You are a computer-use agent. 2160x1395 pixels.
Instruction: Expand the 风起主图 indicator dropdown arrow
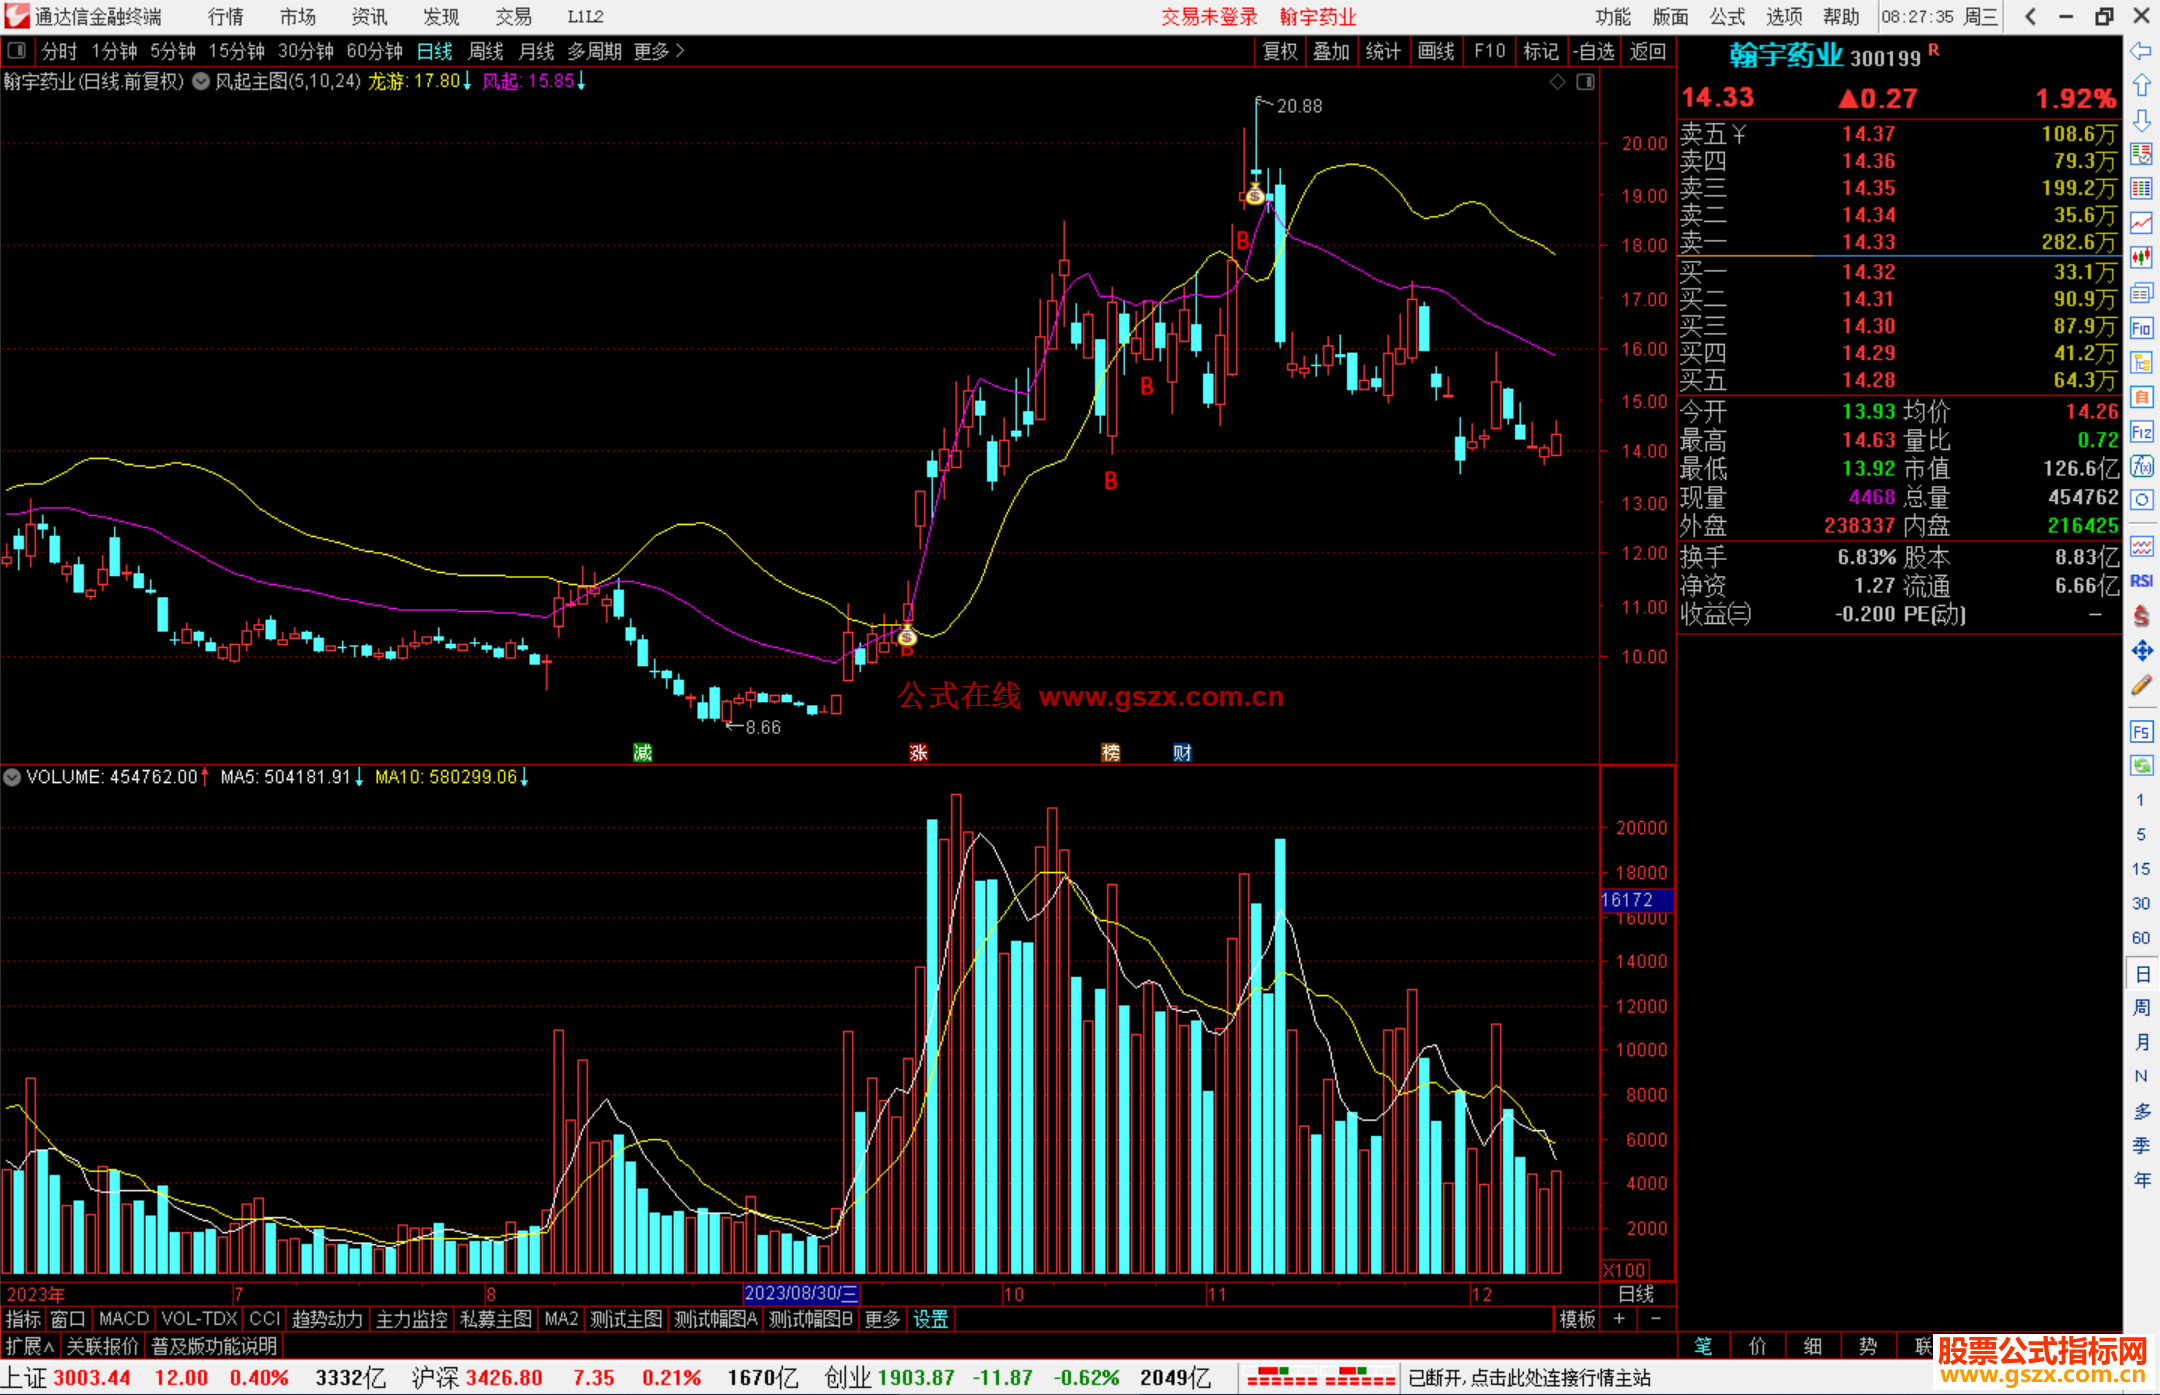tap(201, 82)
